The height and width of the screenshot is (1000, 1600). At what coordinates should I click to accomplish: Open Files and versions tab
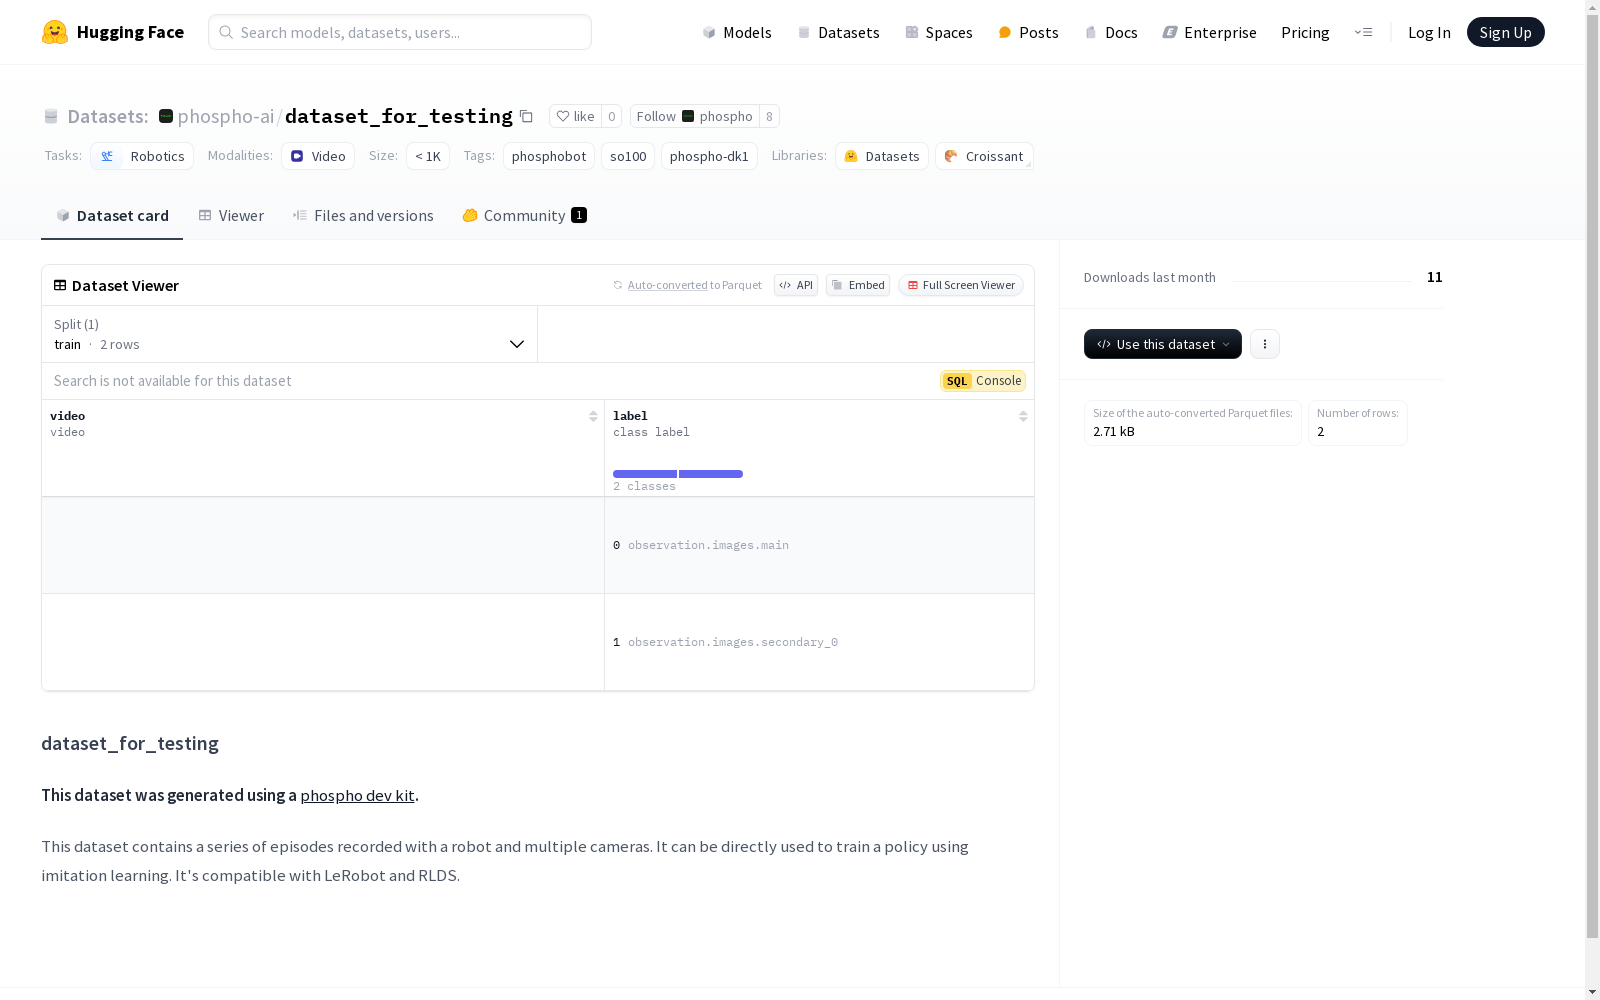[363, 216]
